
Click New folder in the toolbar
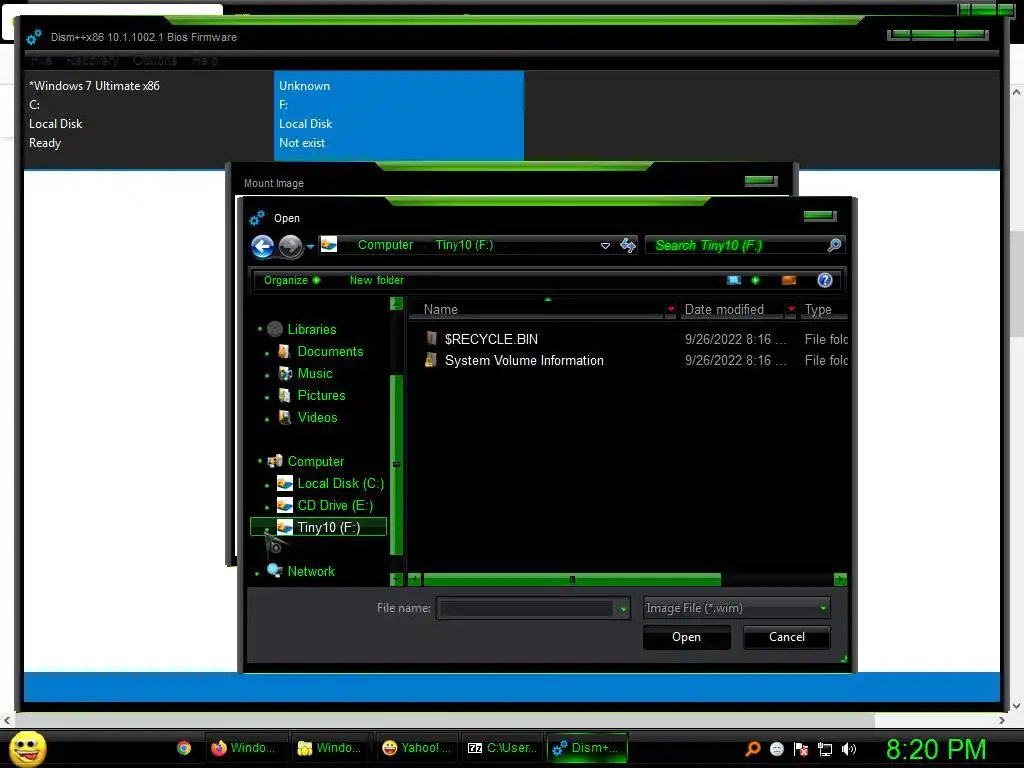tap(376, 280)
